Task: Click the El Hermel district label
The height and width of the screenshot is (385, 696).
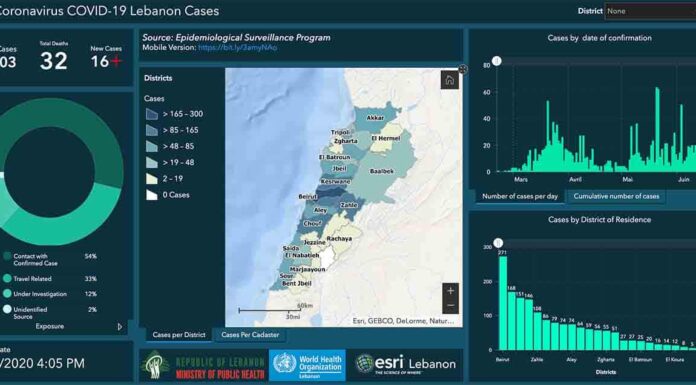Action: click(385, 139)
